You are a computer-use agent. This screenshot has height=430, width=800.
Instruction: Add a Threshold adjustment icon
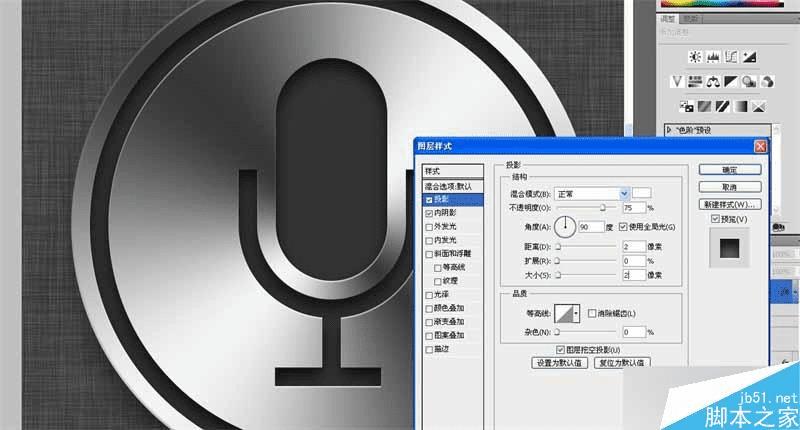click(722, 107)
